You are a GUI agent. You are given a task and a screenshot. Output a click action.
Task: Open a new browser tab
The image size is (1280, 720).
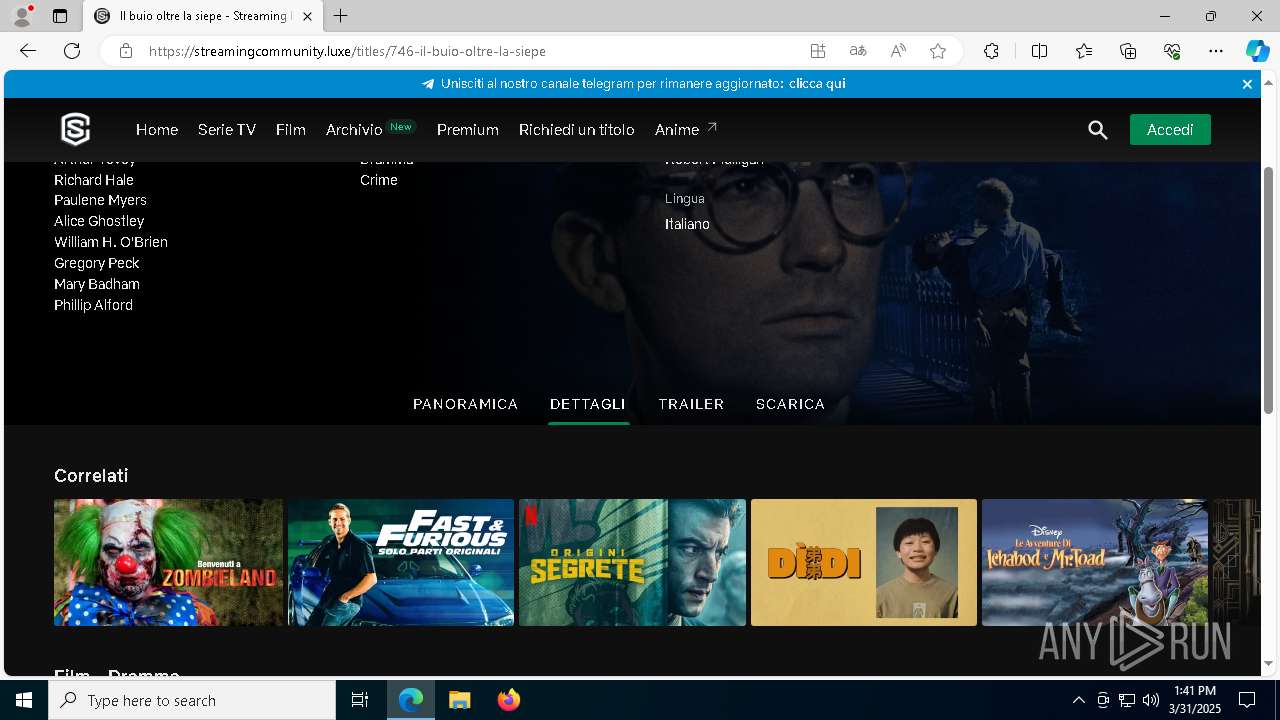[341, 16]
